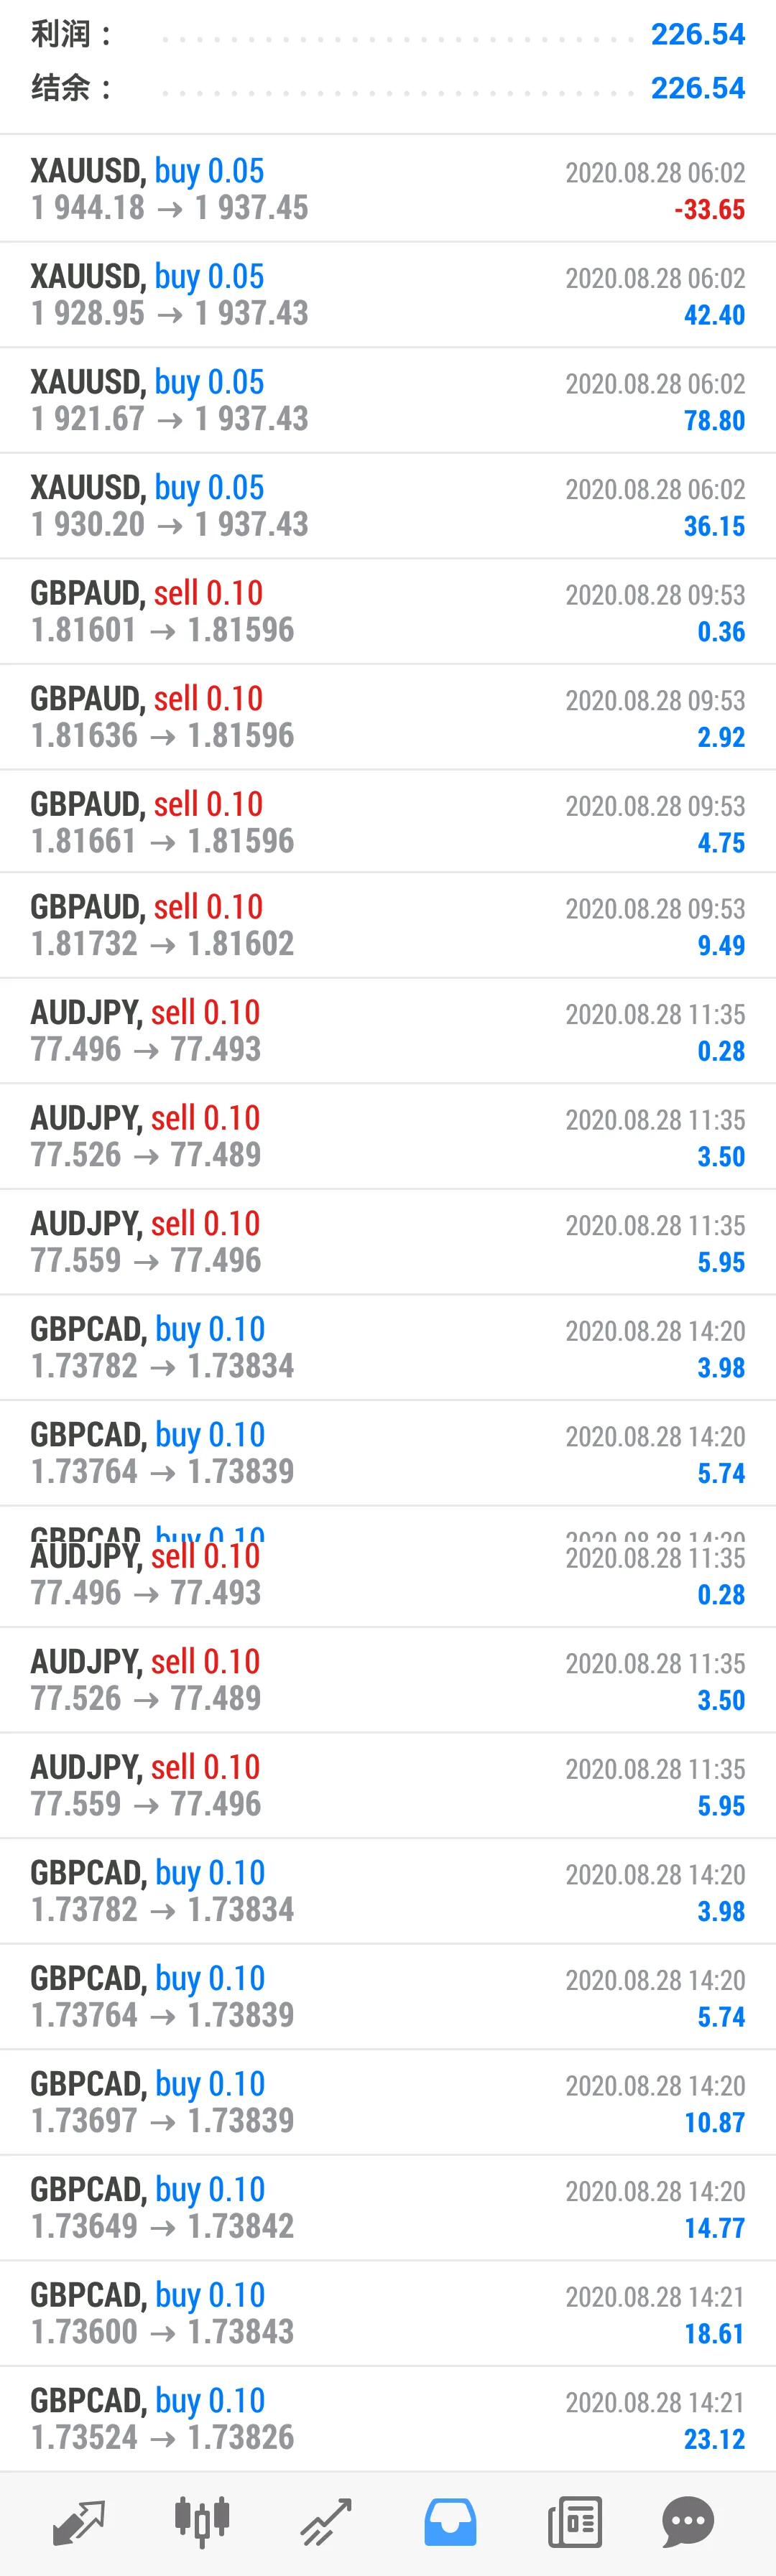This screenshot has height=2576, width=776.
Task: Select the History inbox tab icon
Action: click(x=450, y=2521)
